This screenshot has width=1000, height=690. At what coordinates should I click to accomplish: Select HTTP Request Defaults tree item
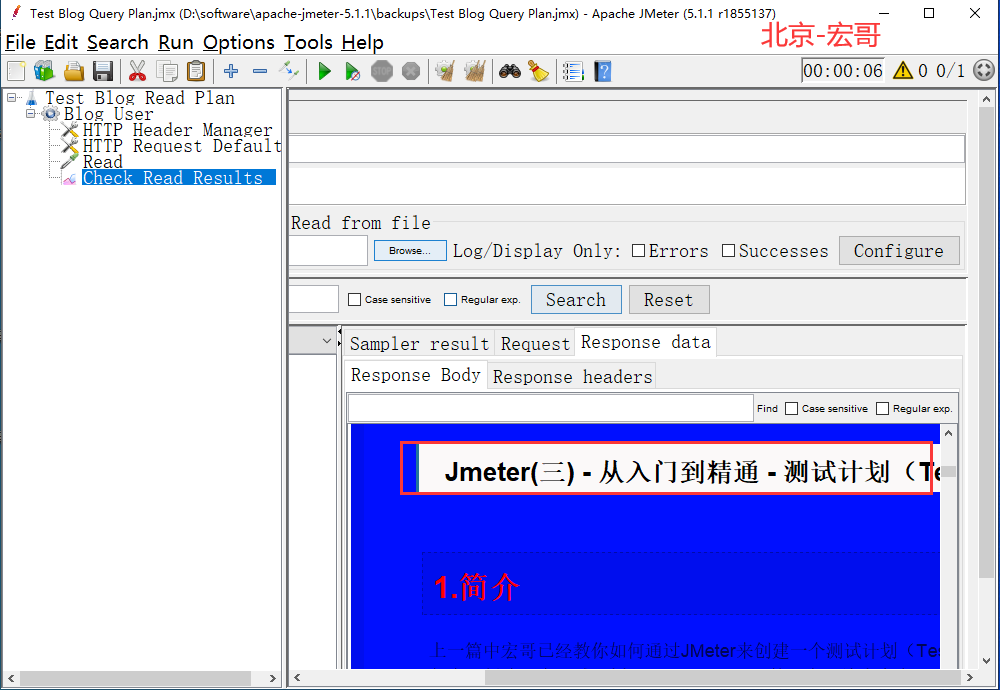pyautogui.click(x=182, y=146)
